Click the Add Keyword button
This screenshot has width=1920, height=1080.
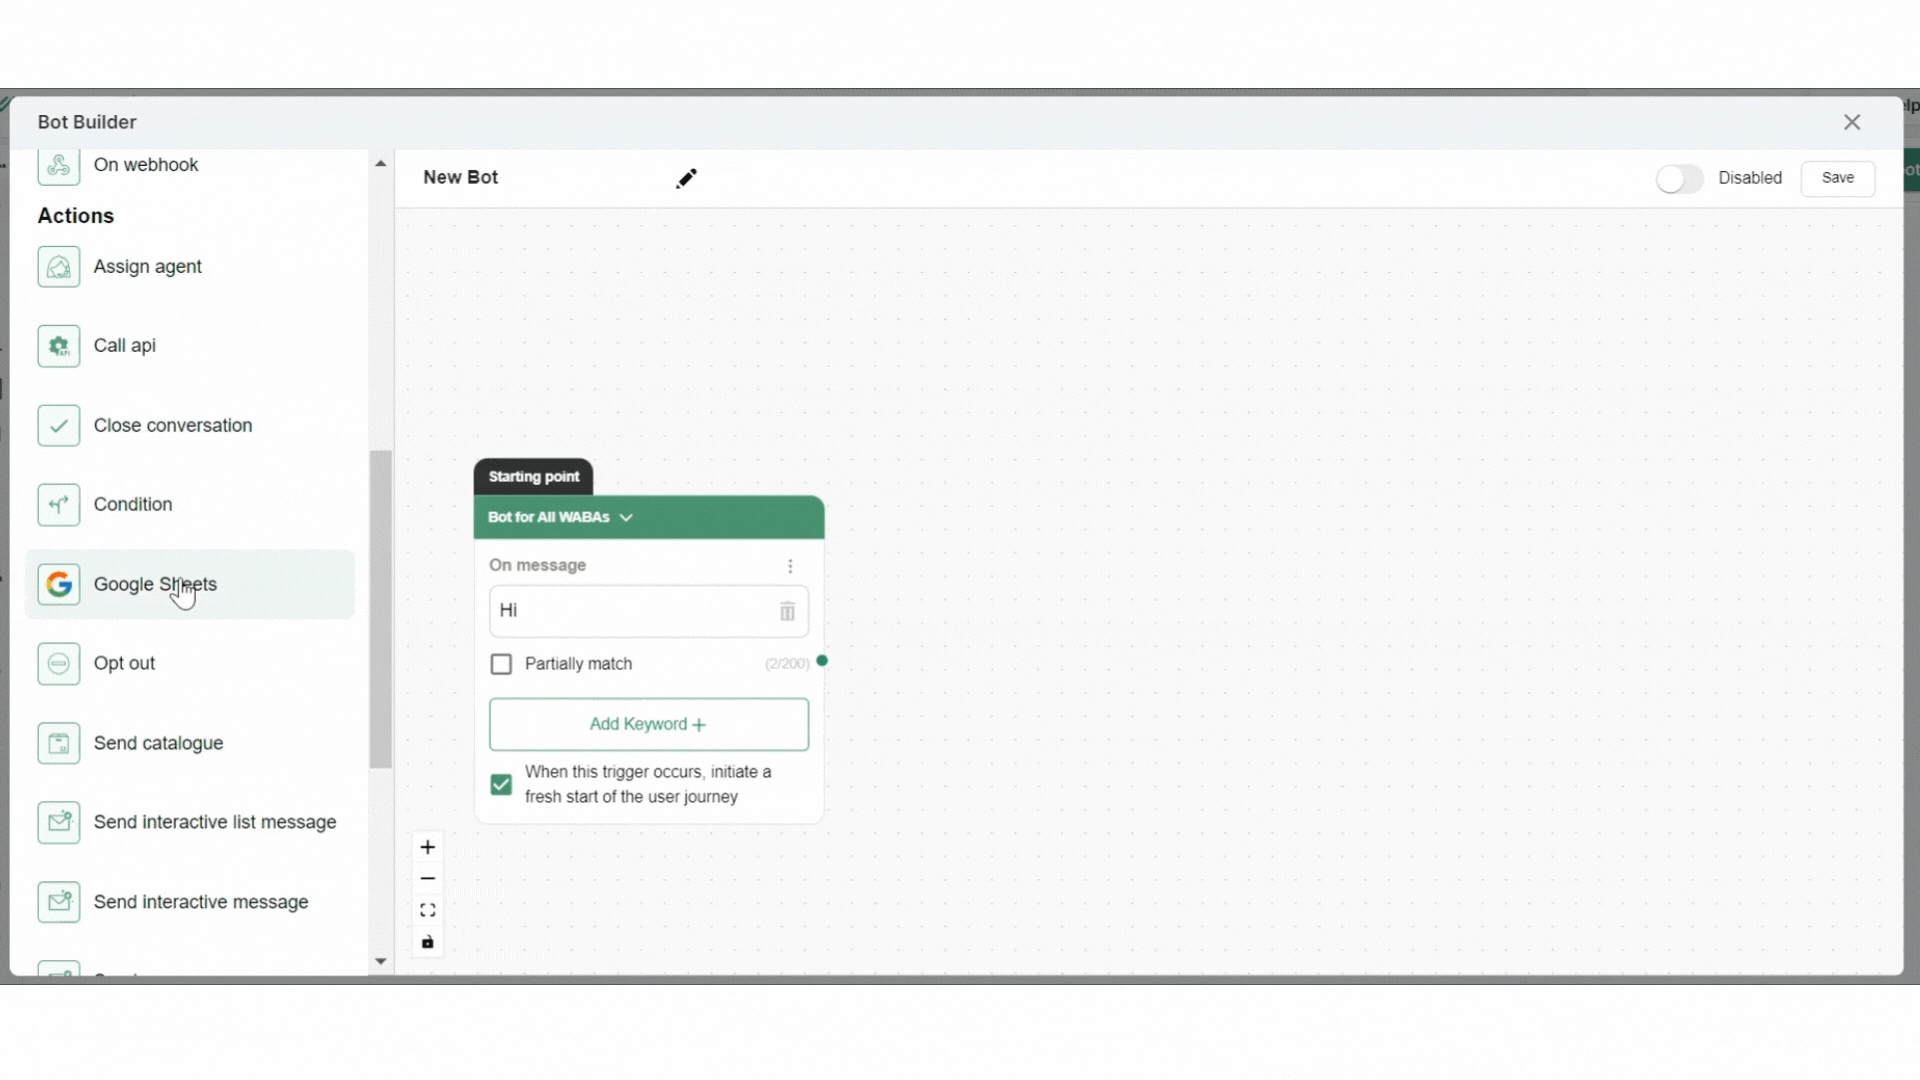tap(648, 724)
